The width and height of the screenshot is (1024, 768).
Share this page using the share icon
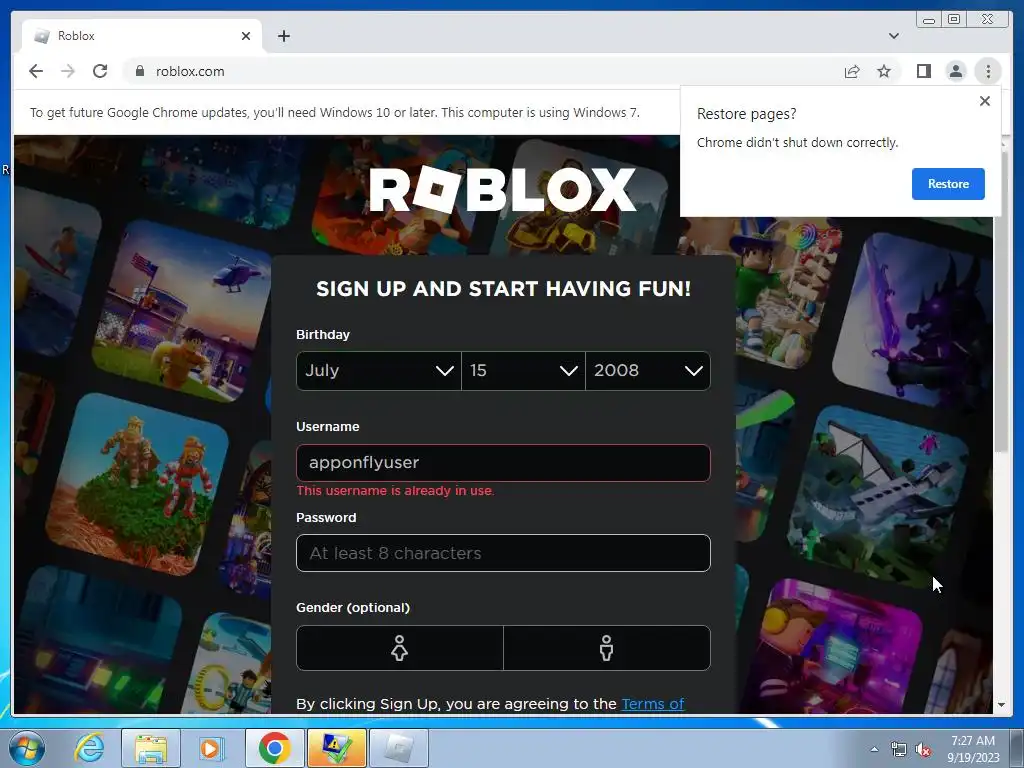tap(852, 71)
